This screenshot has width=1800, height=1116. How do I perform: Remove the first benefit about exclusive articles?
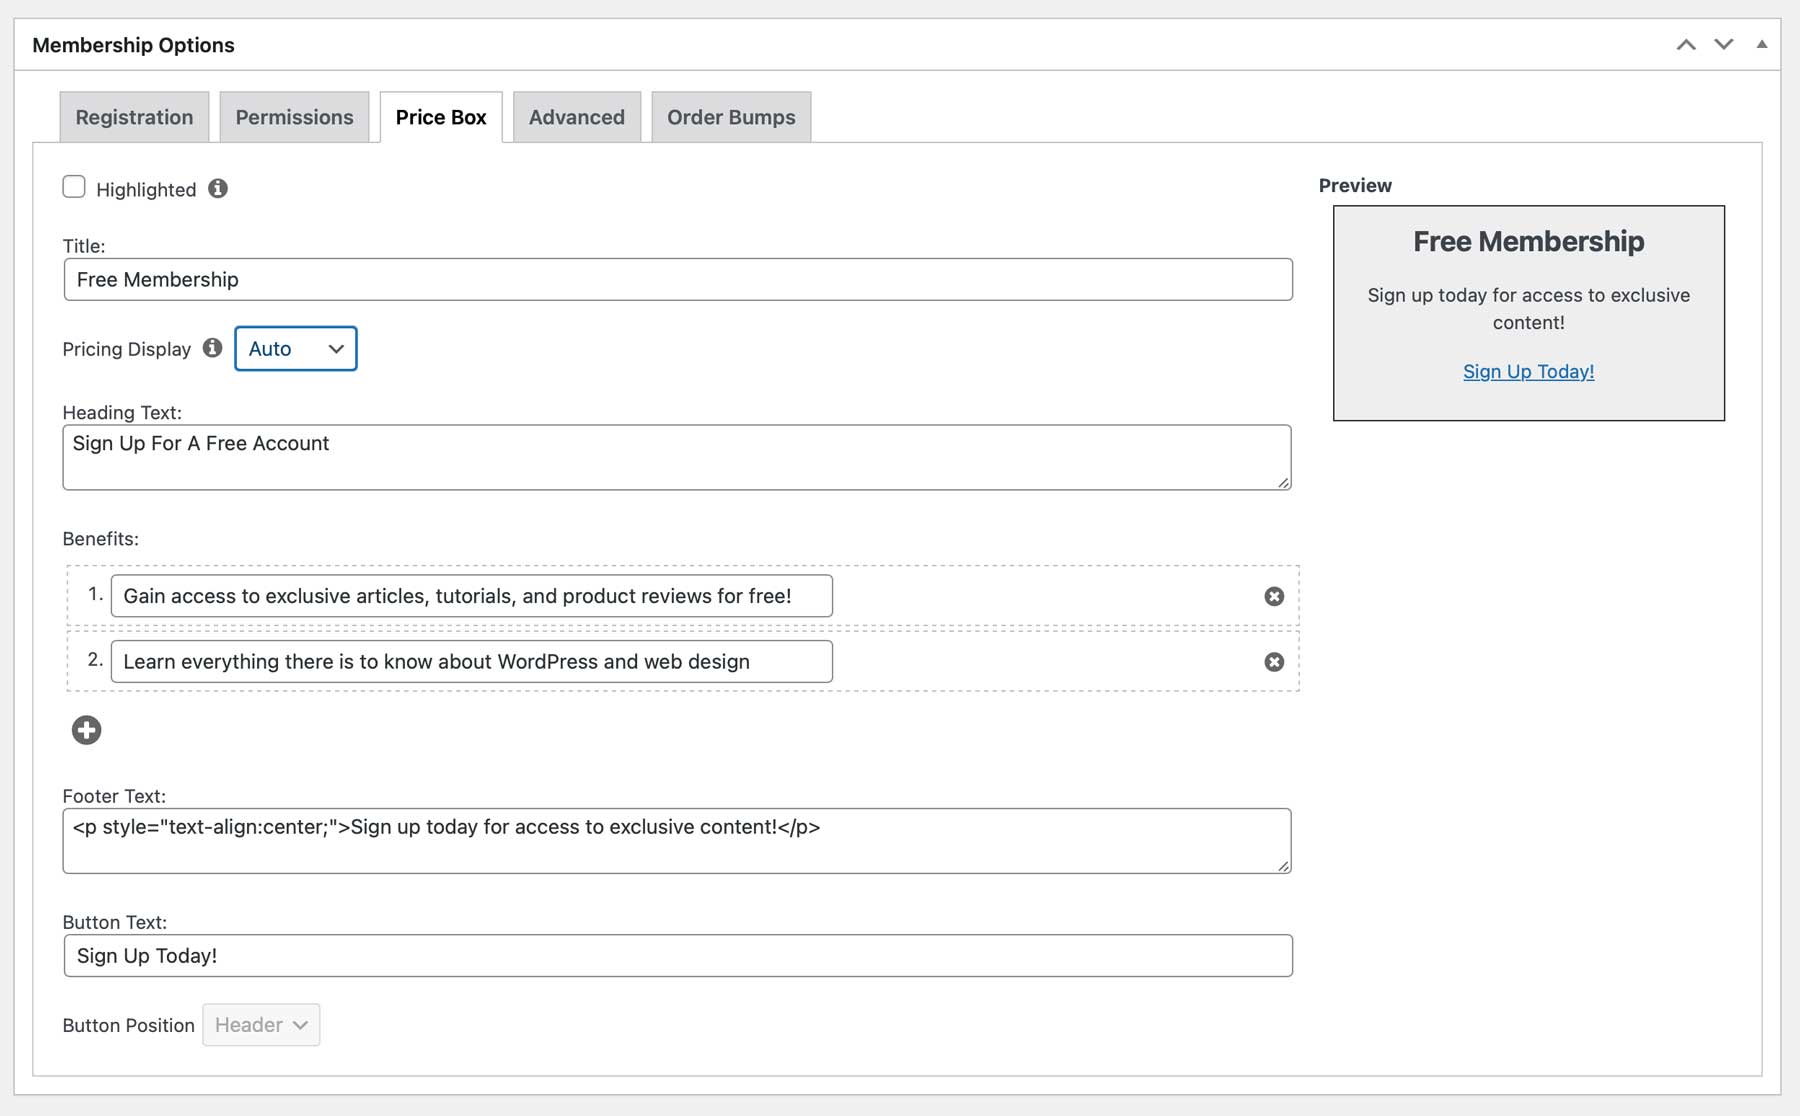[1273, 596]
